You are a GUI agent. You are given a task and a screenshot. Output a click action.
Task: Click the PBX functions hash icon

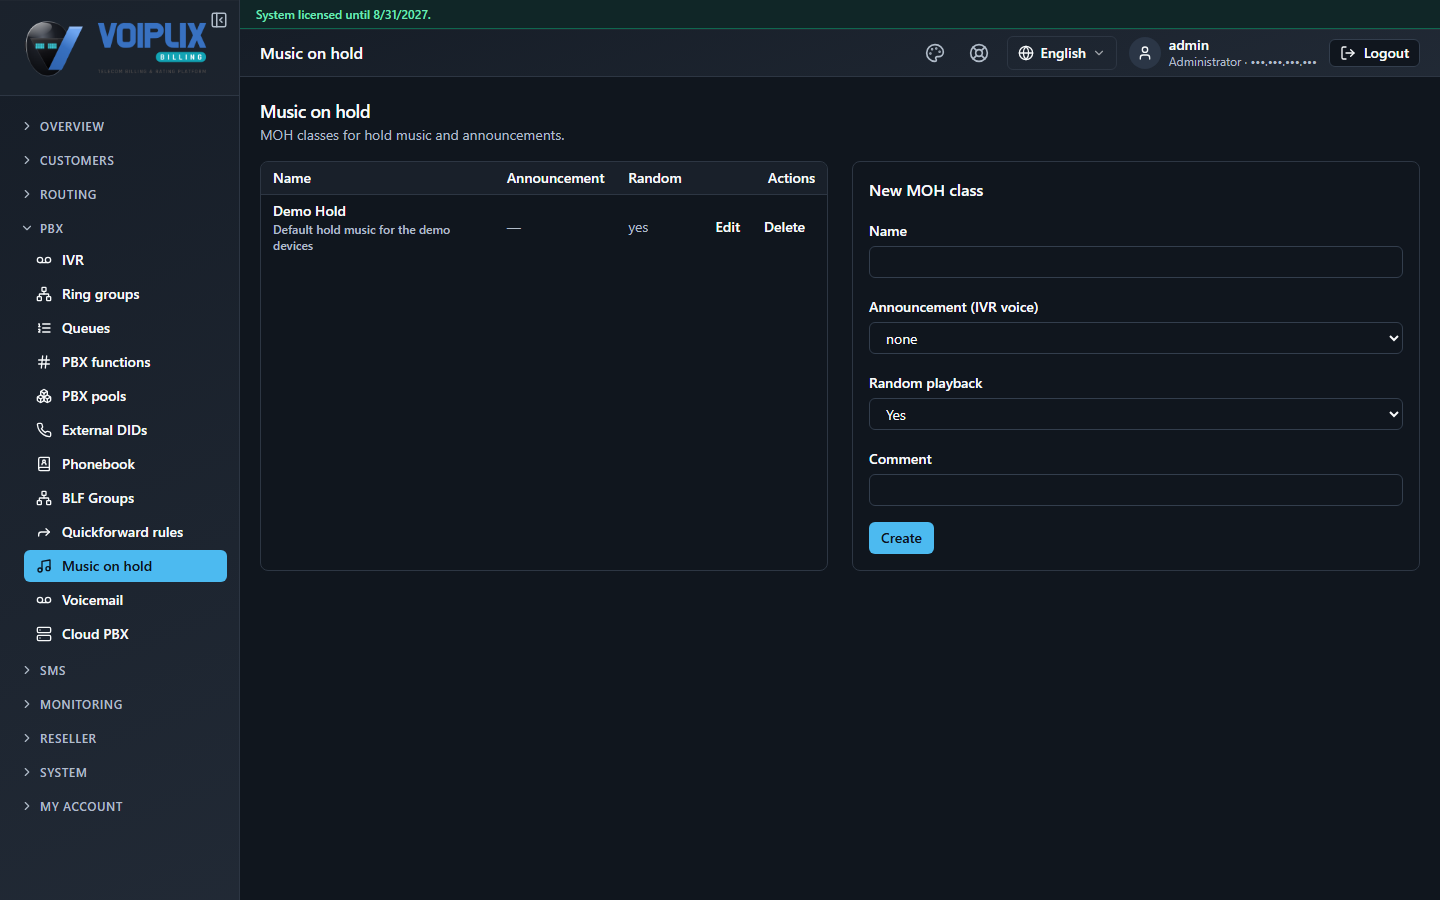(x=44, y=362)
